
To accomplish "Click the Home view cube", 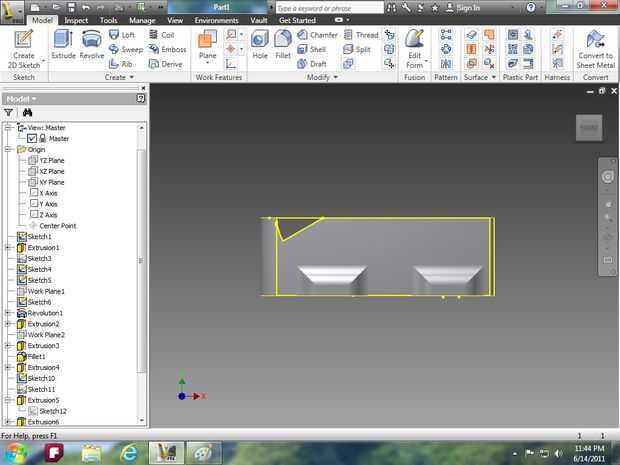I will (x=589, y=127).
